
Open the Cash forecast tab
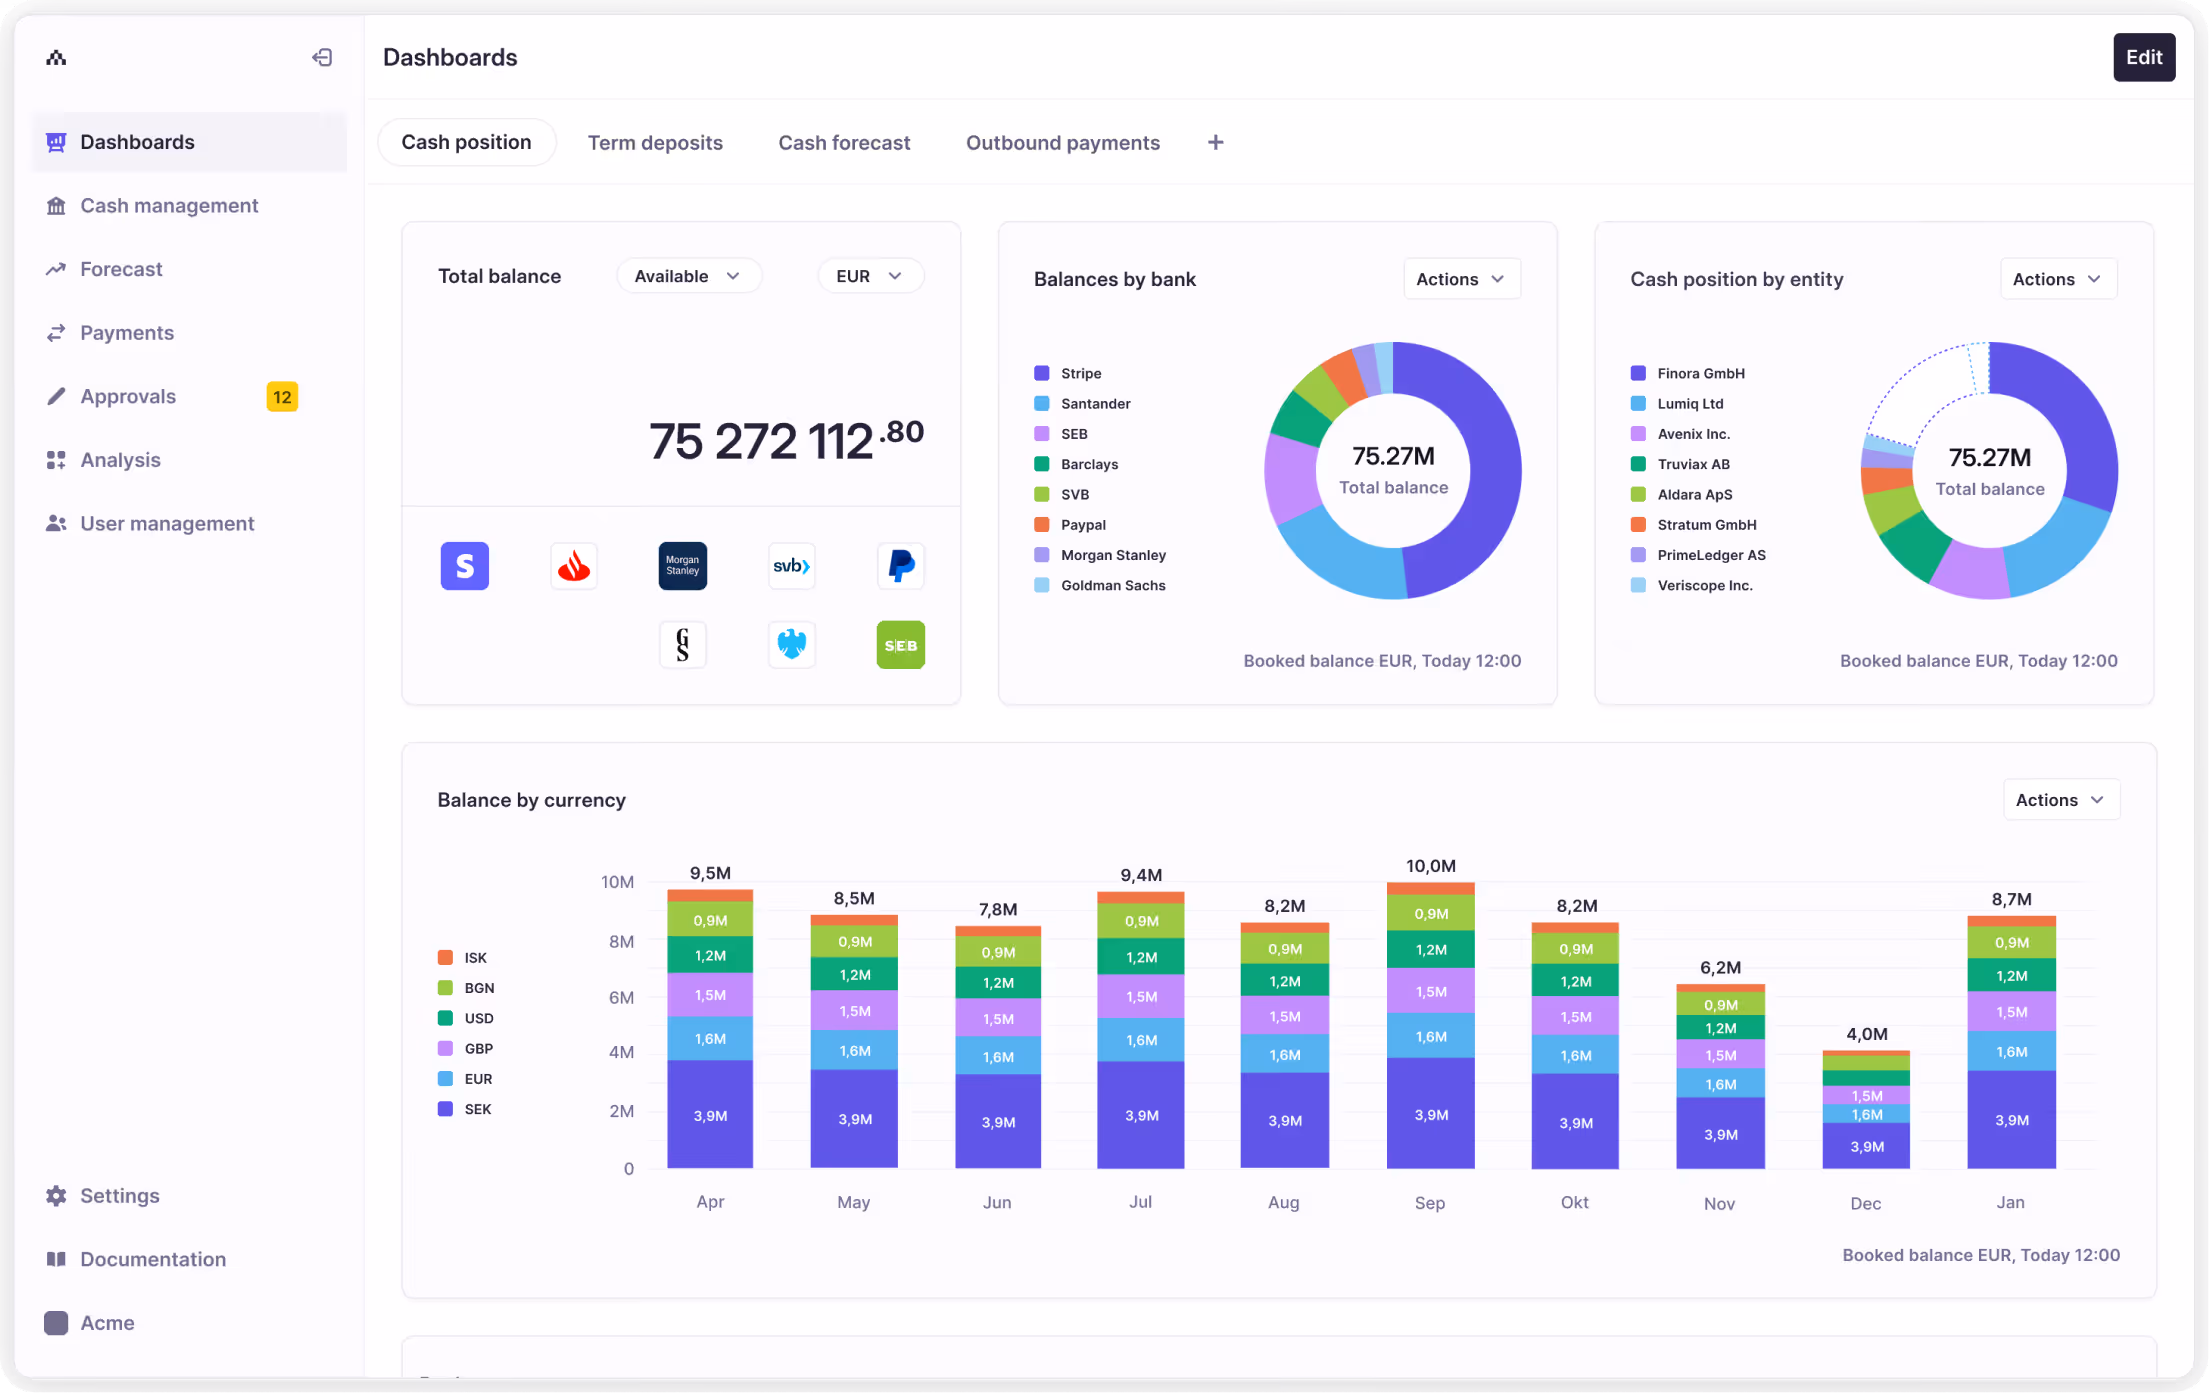844,142
